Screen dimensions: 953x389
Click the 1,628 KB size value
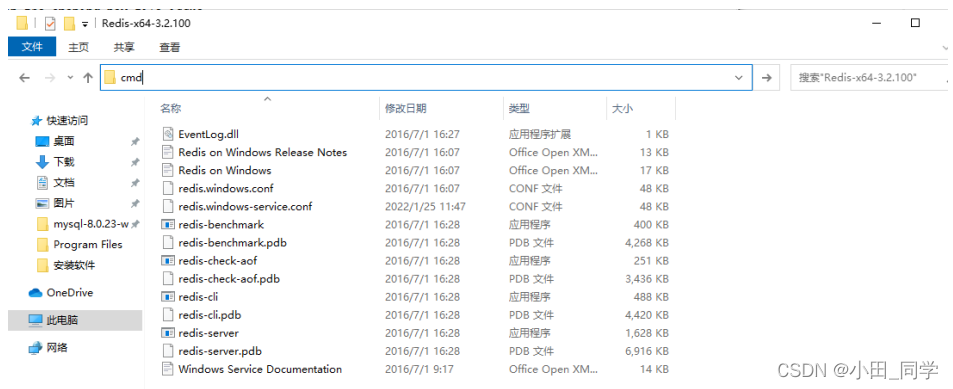[x=647, y=333]
